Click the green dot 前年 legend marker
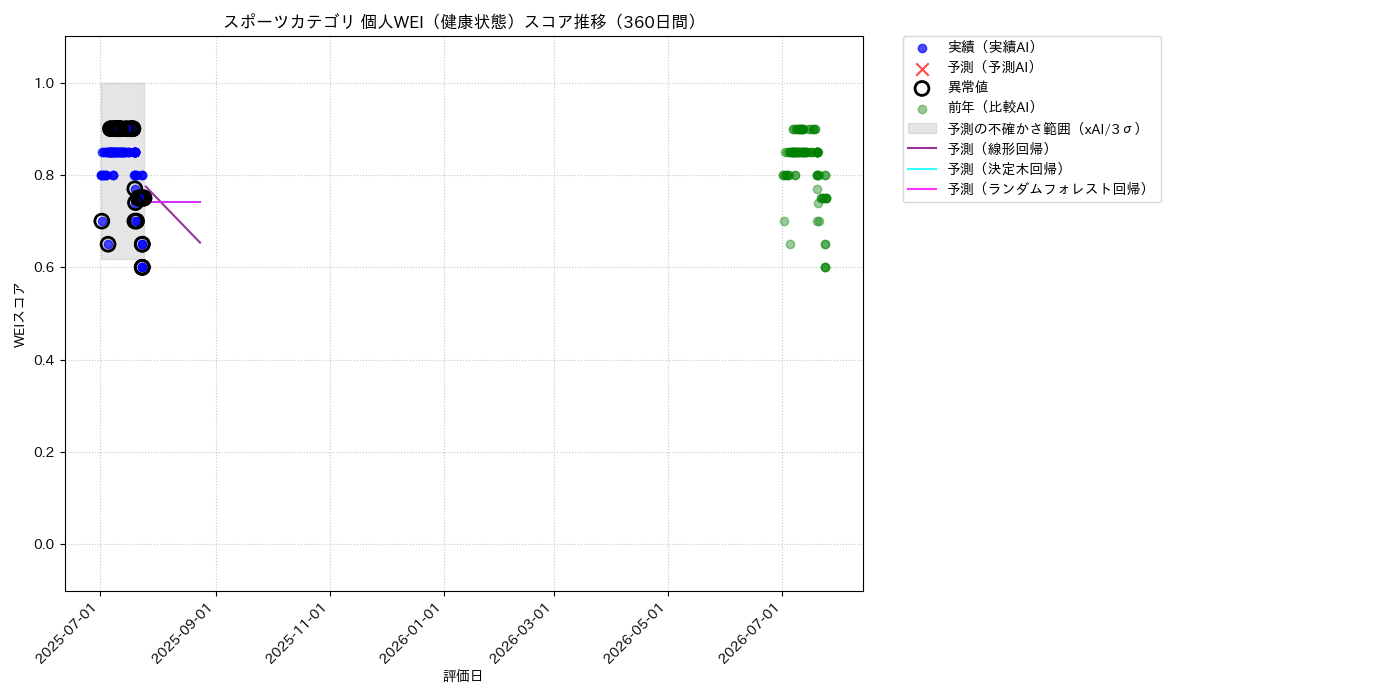1400x700 pixels. point(922,109)
